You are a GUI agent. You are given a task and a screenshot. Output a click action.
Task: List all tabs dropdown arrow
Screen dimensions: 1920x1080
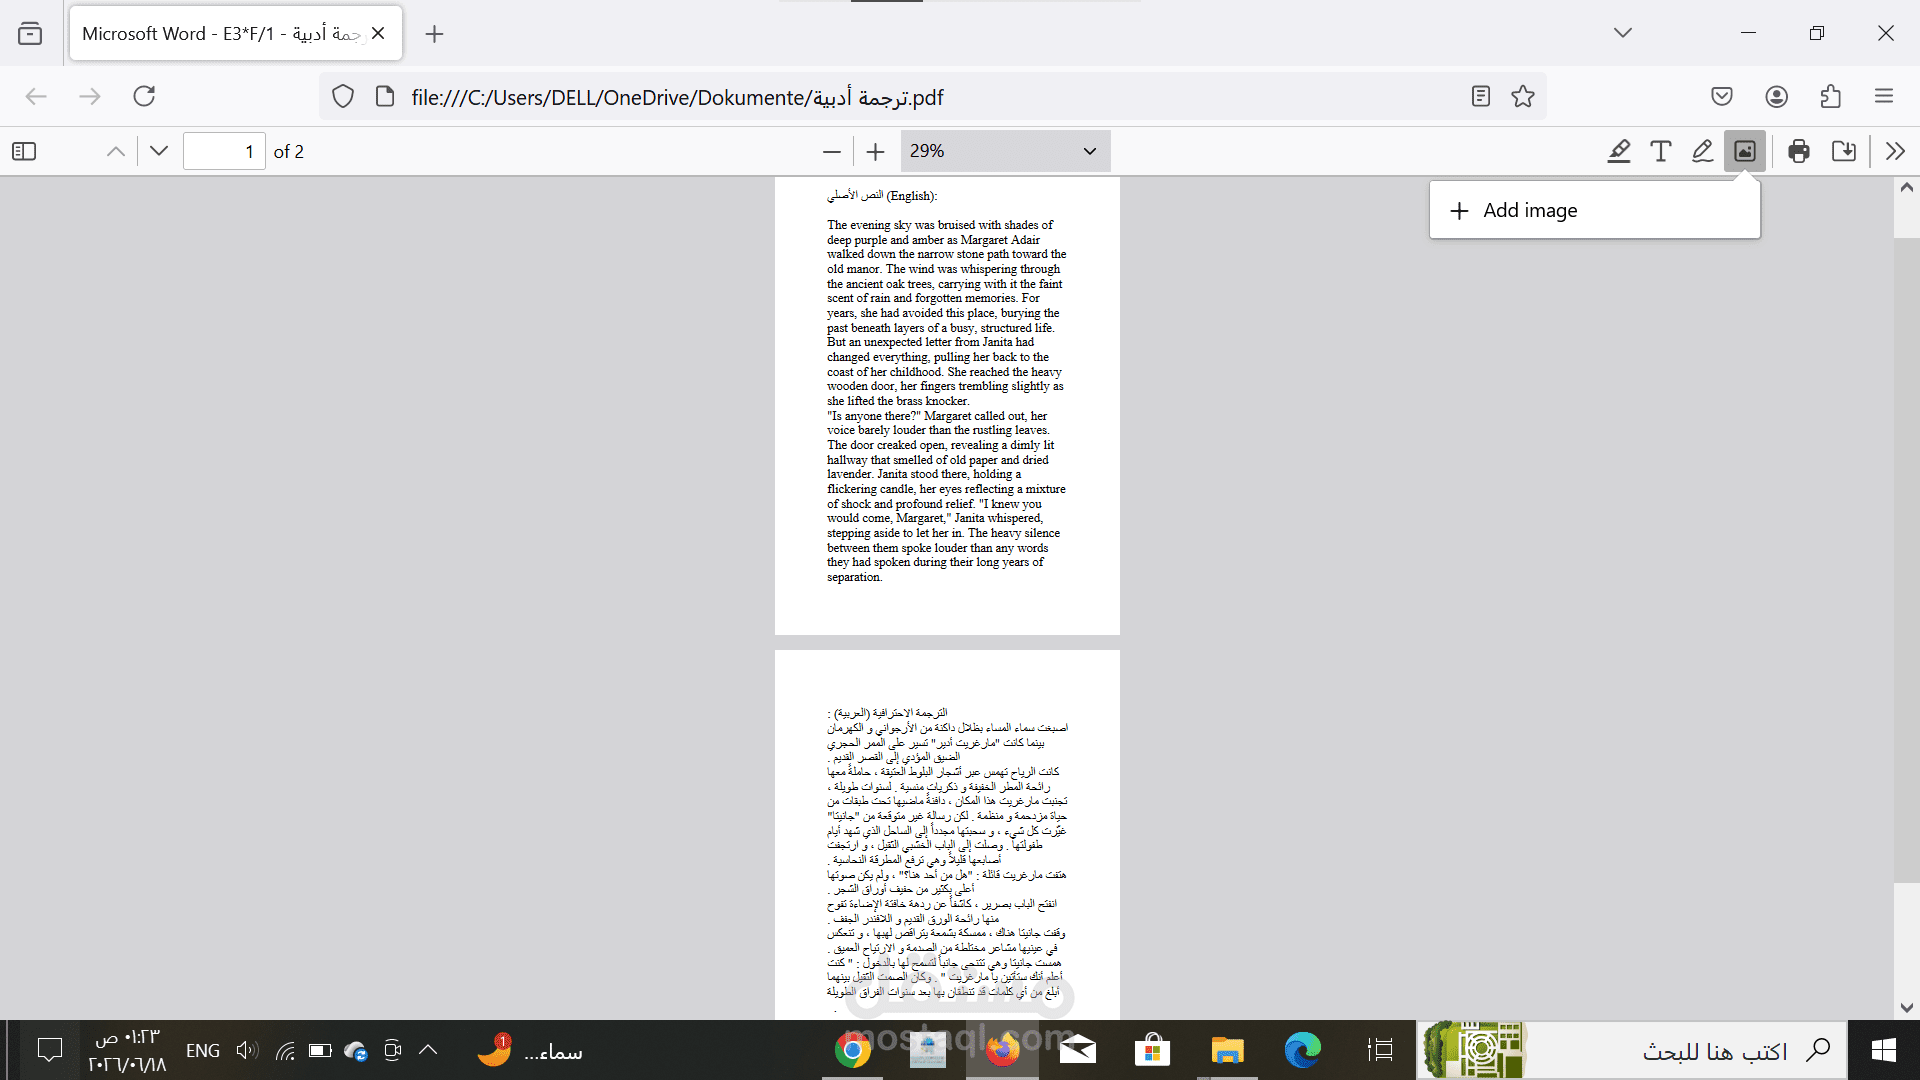pos(1623,33)
